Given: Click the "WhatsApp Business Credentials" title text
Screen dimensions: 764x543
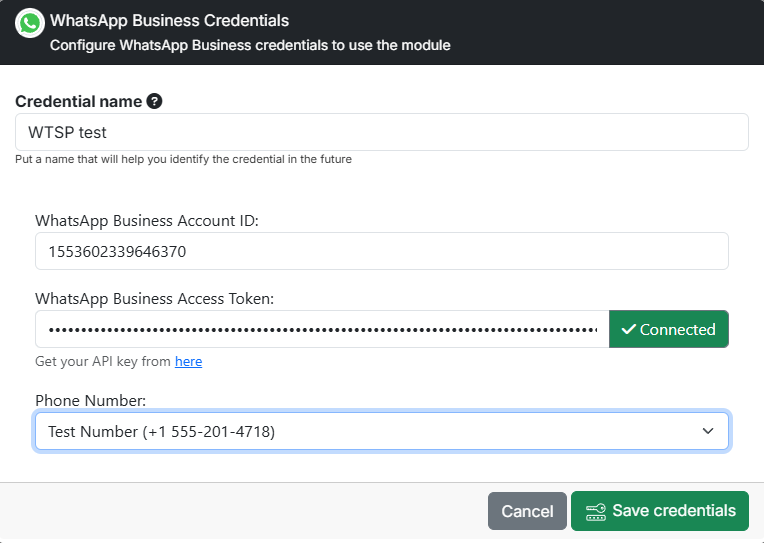Looking at the screenshot, I should click(170, 20).
